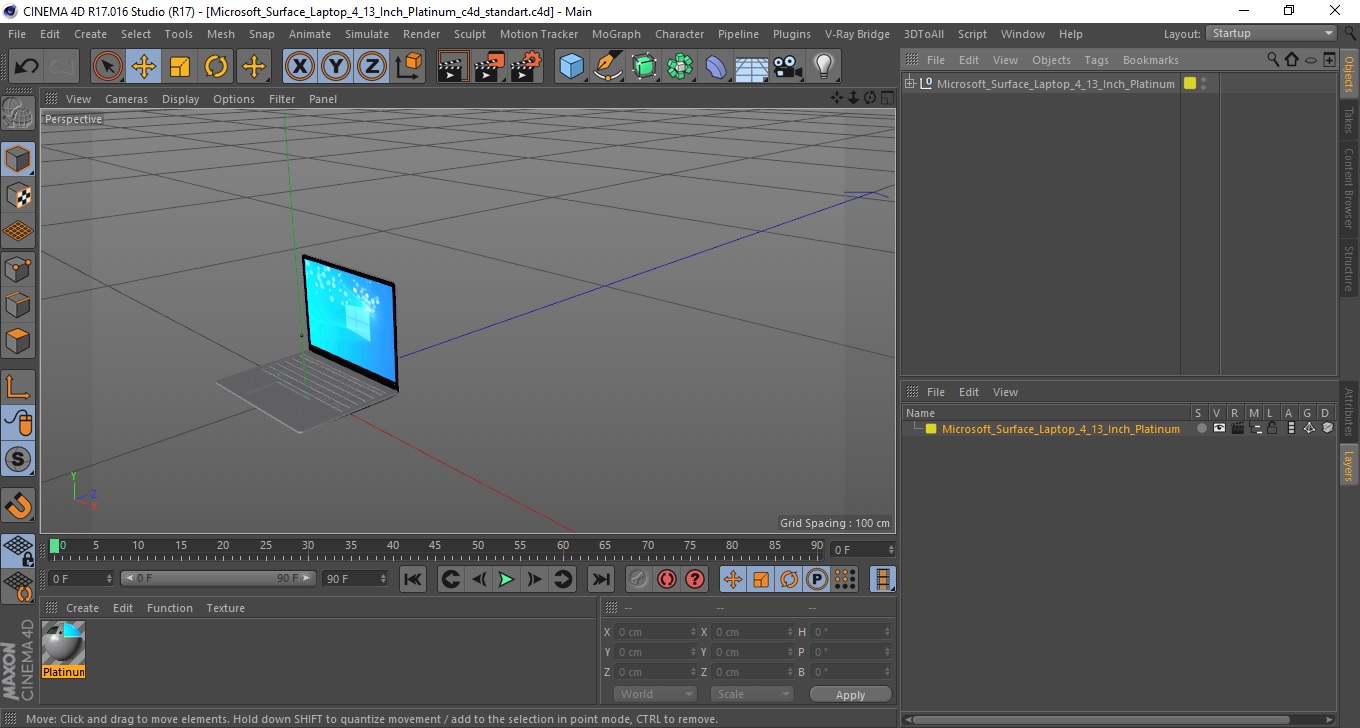The width and height of the screenshot is (1360, 728).
Task: Click the Apply button
Action: [850, 694]
